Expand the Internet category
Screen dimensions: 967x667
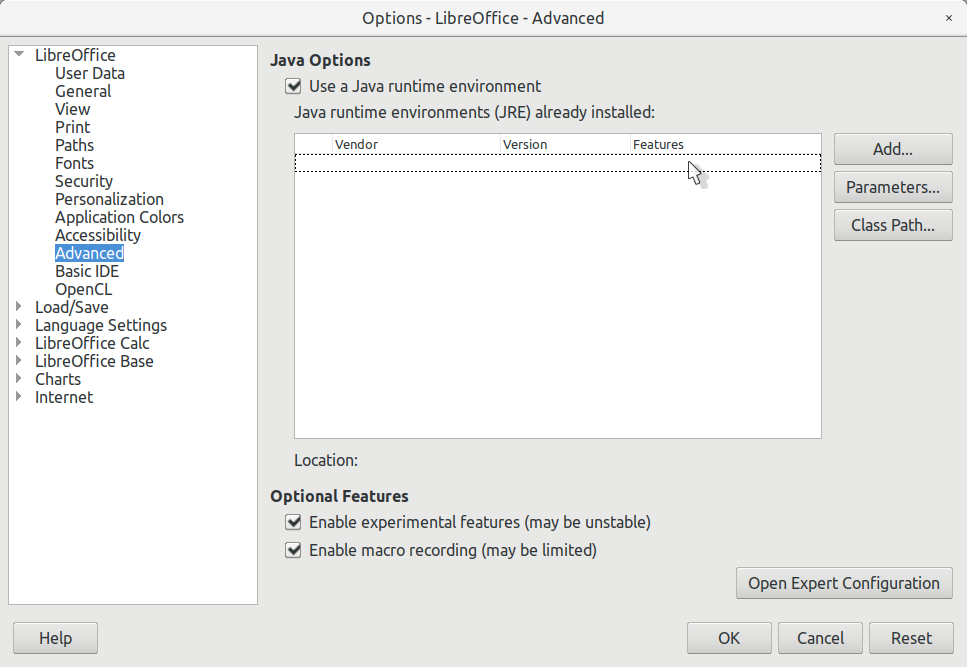19,397
